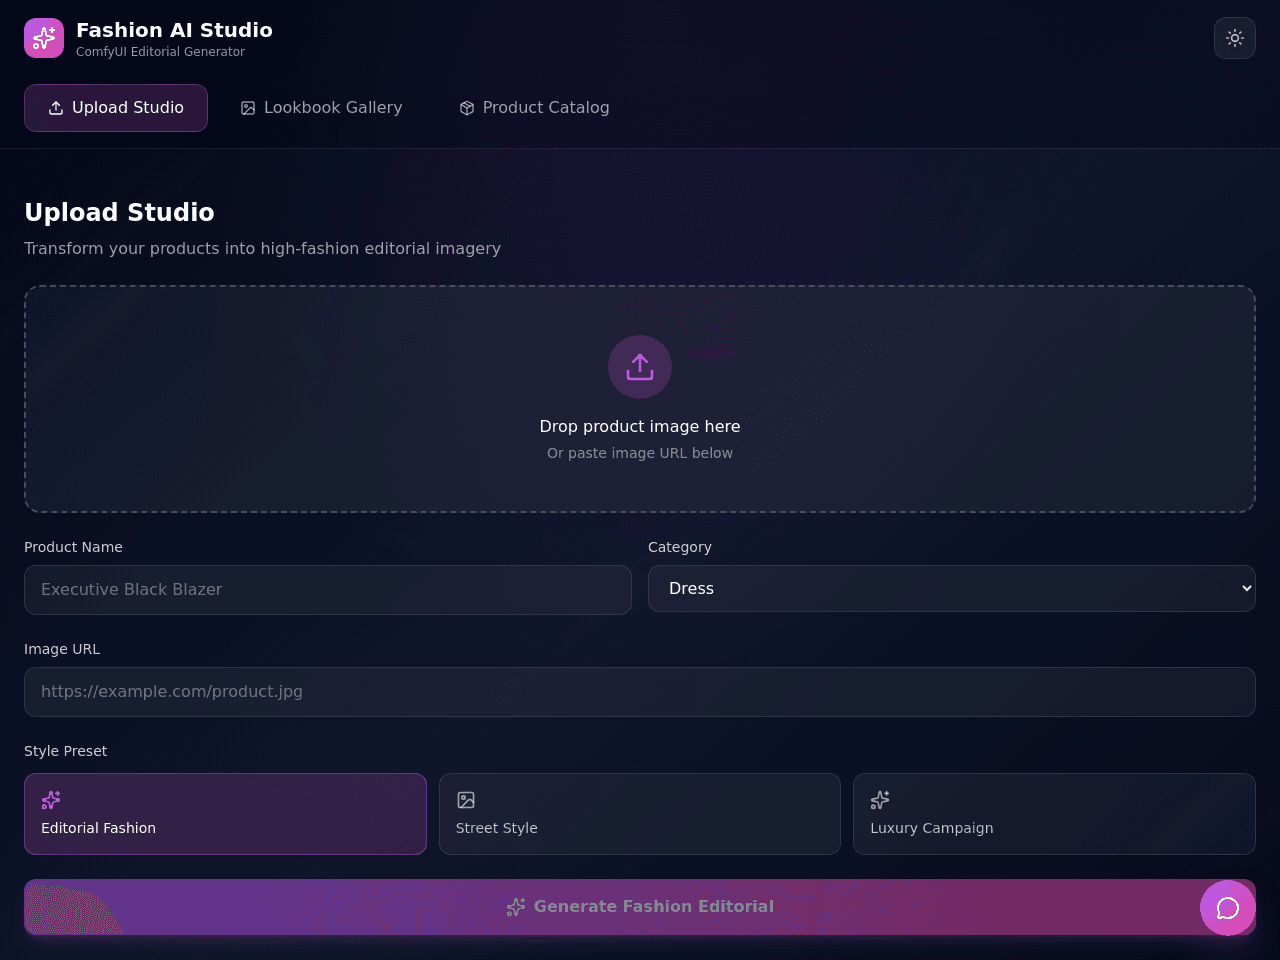
Task: Toggle light mode with the sun icon
Action: [1235, 38]
